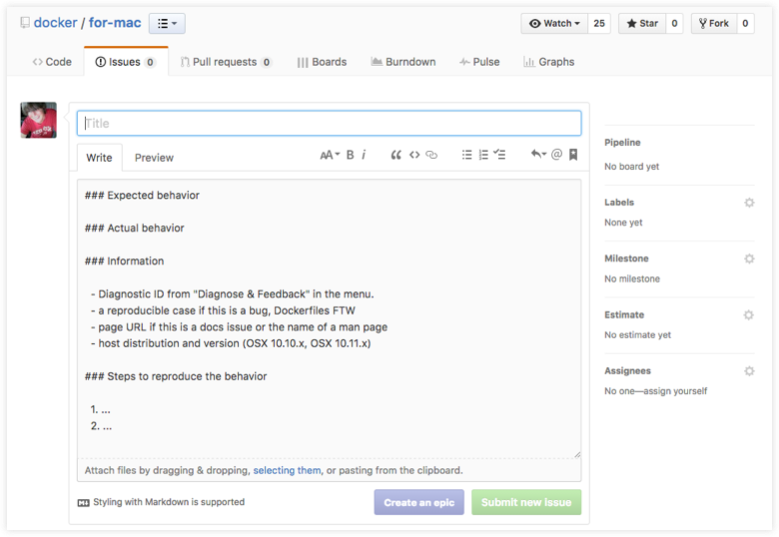Open the saved replies dropdown
The height and width of the screenshot is (537, 779).
pos(538,155)
